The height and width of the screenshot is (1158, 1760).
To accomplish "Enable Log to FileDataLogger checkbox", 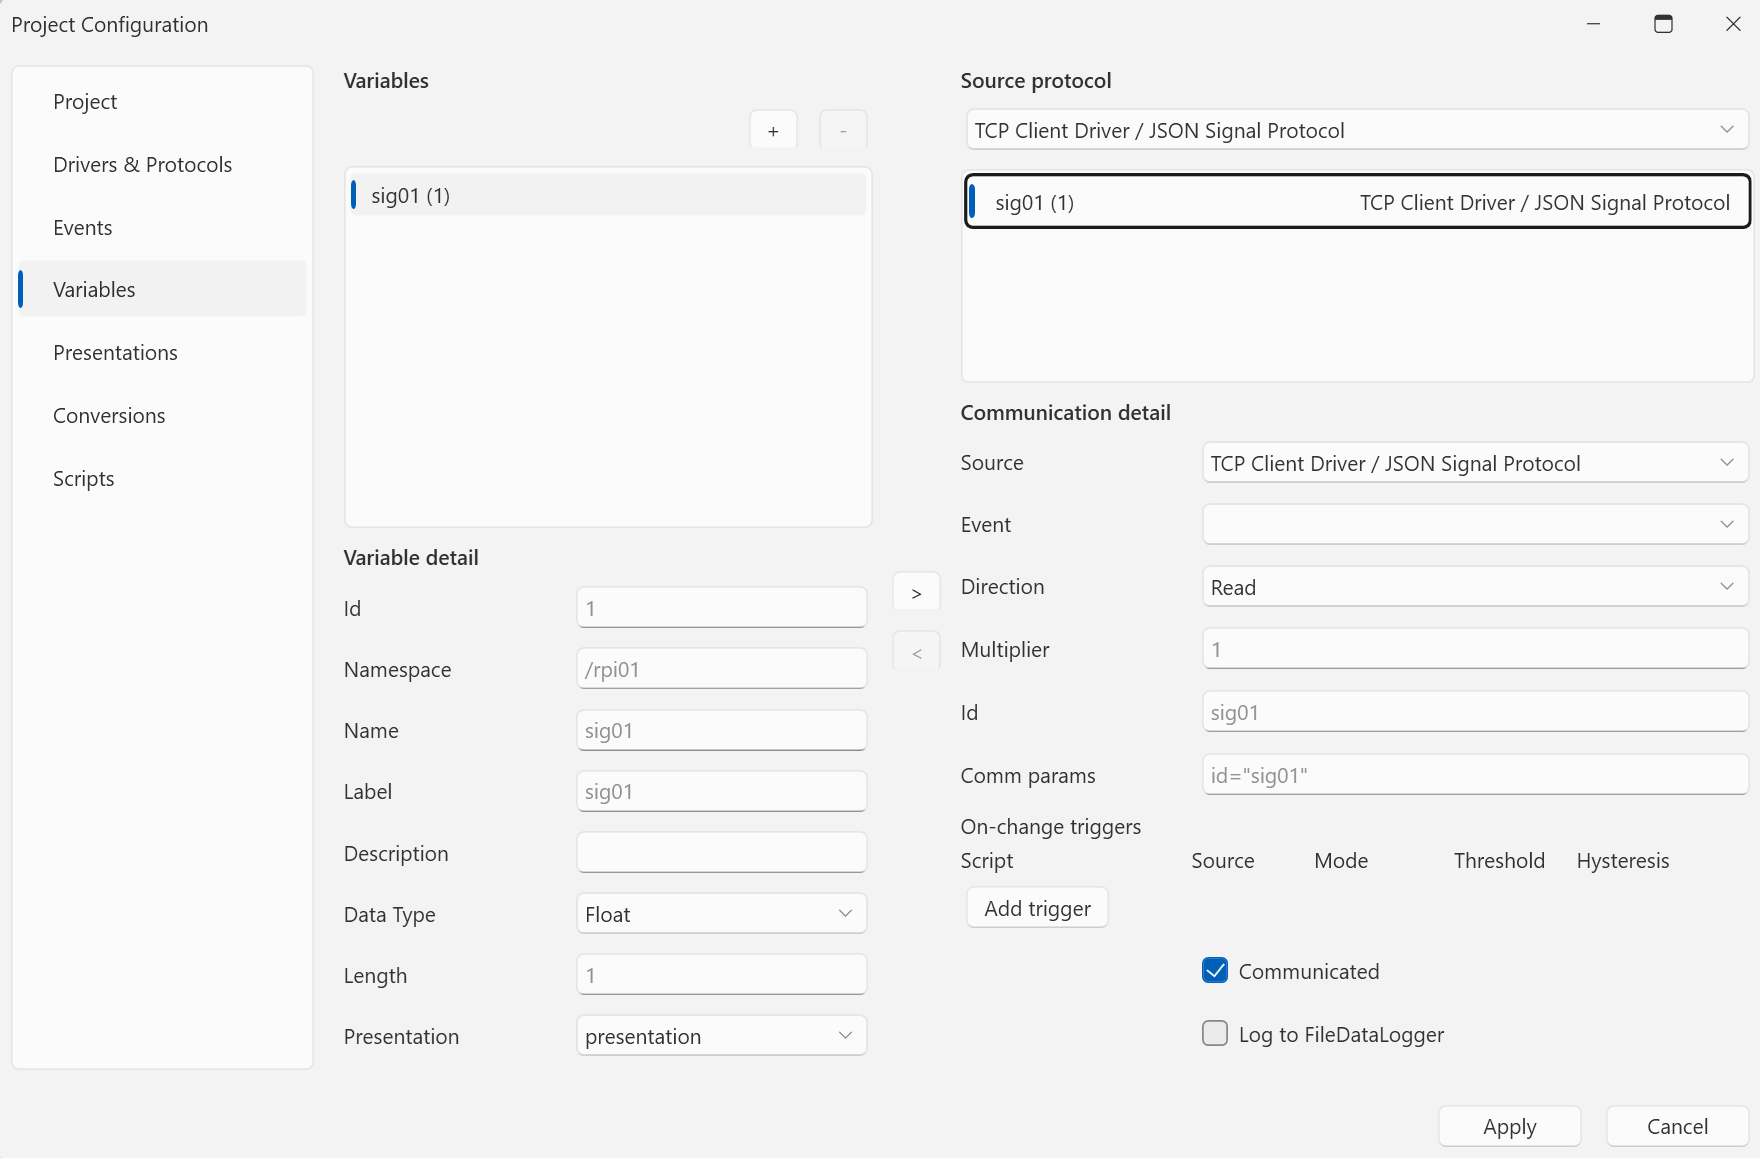I will point(1215,1033).
